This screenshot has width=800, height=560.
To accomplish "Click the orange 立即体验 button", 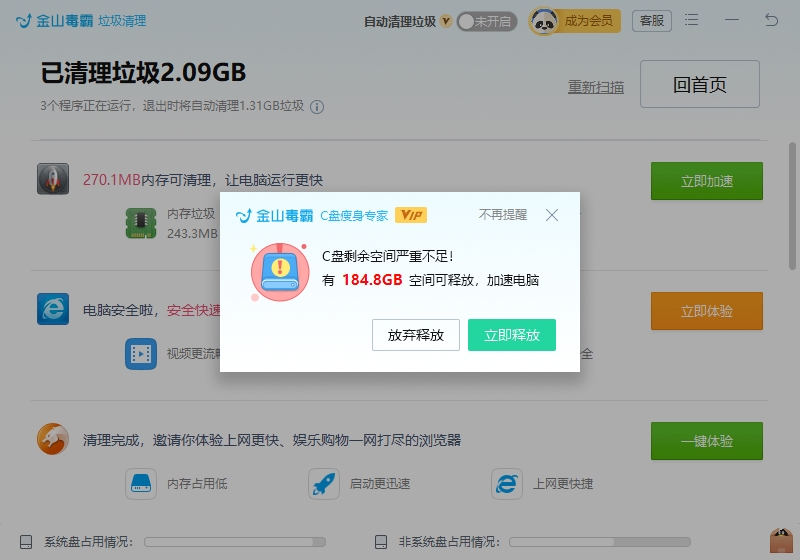I will pos(707,311).
